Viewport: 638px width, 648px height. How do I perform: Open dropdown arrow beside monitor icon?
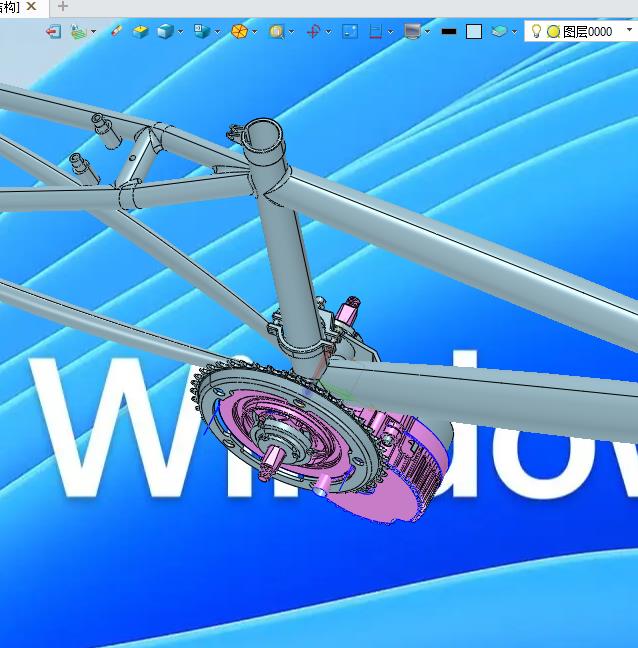click(x=428, y=32)
